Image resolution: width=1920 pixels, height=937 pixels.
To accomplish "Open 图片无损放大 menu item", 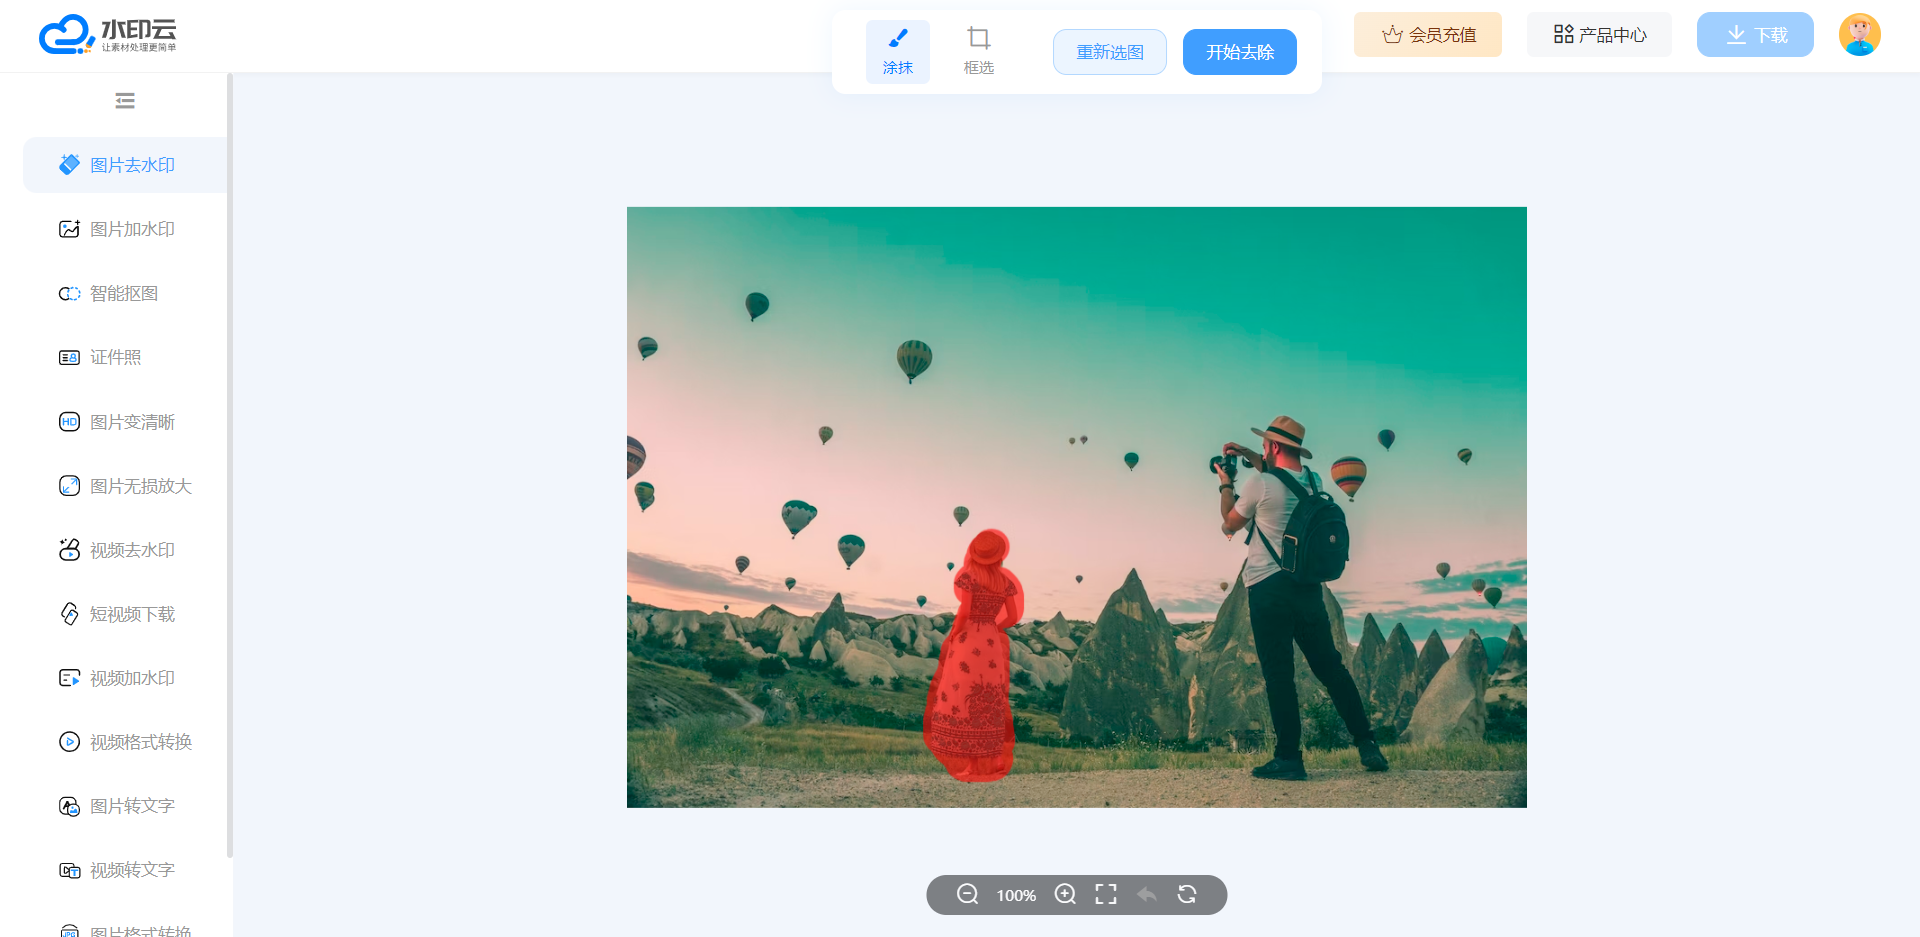I will pos(125,486).
